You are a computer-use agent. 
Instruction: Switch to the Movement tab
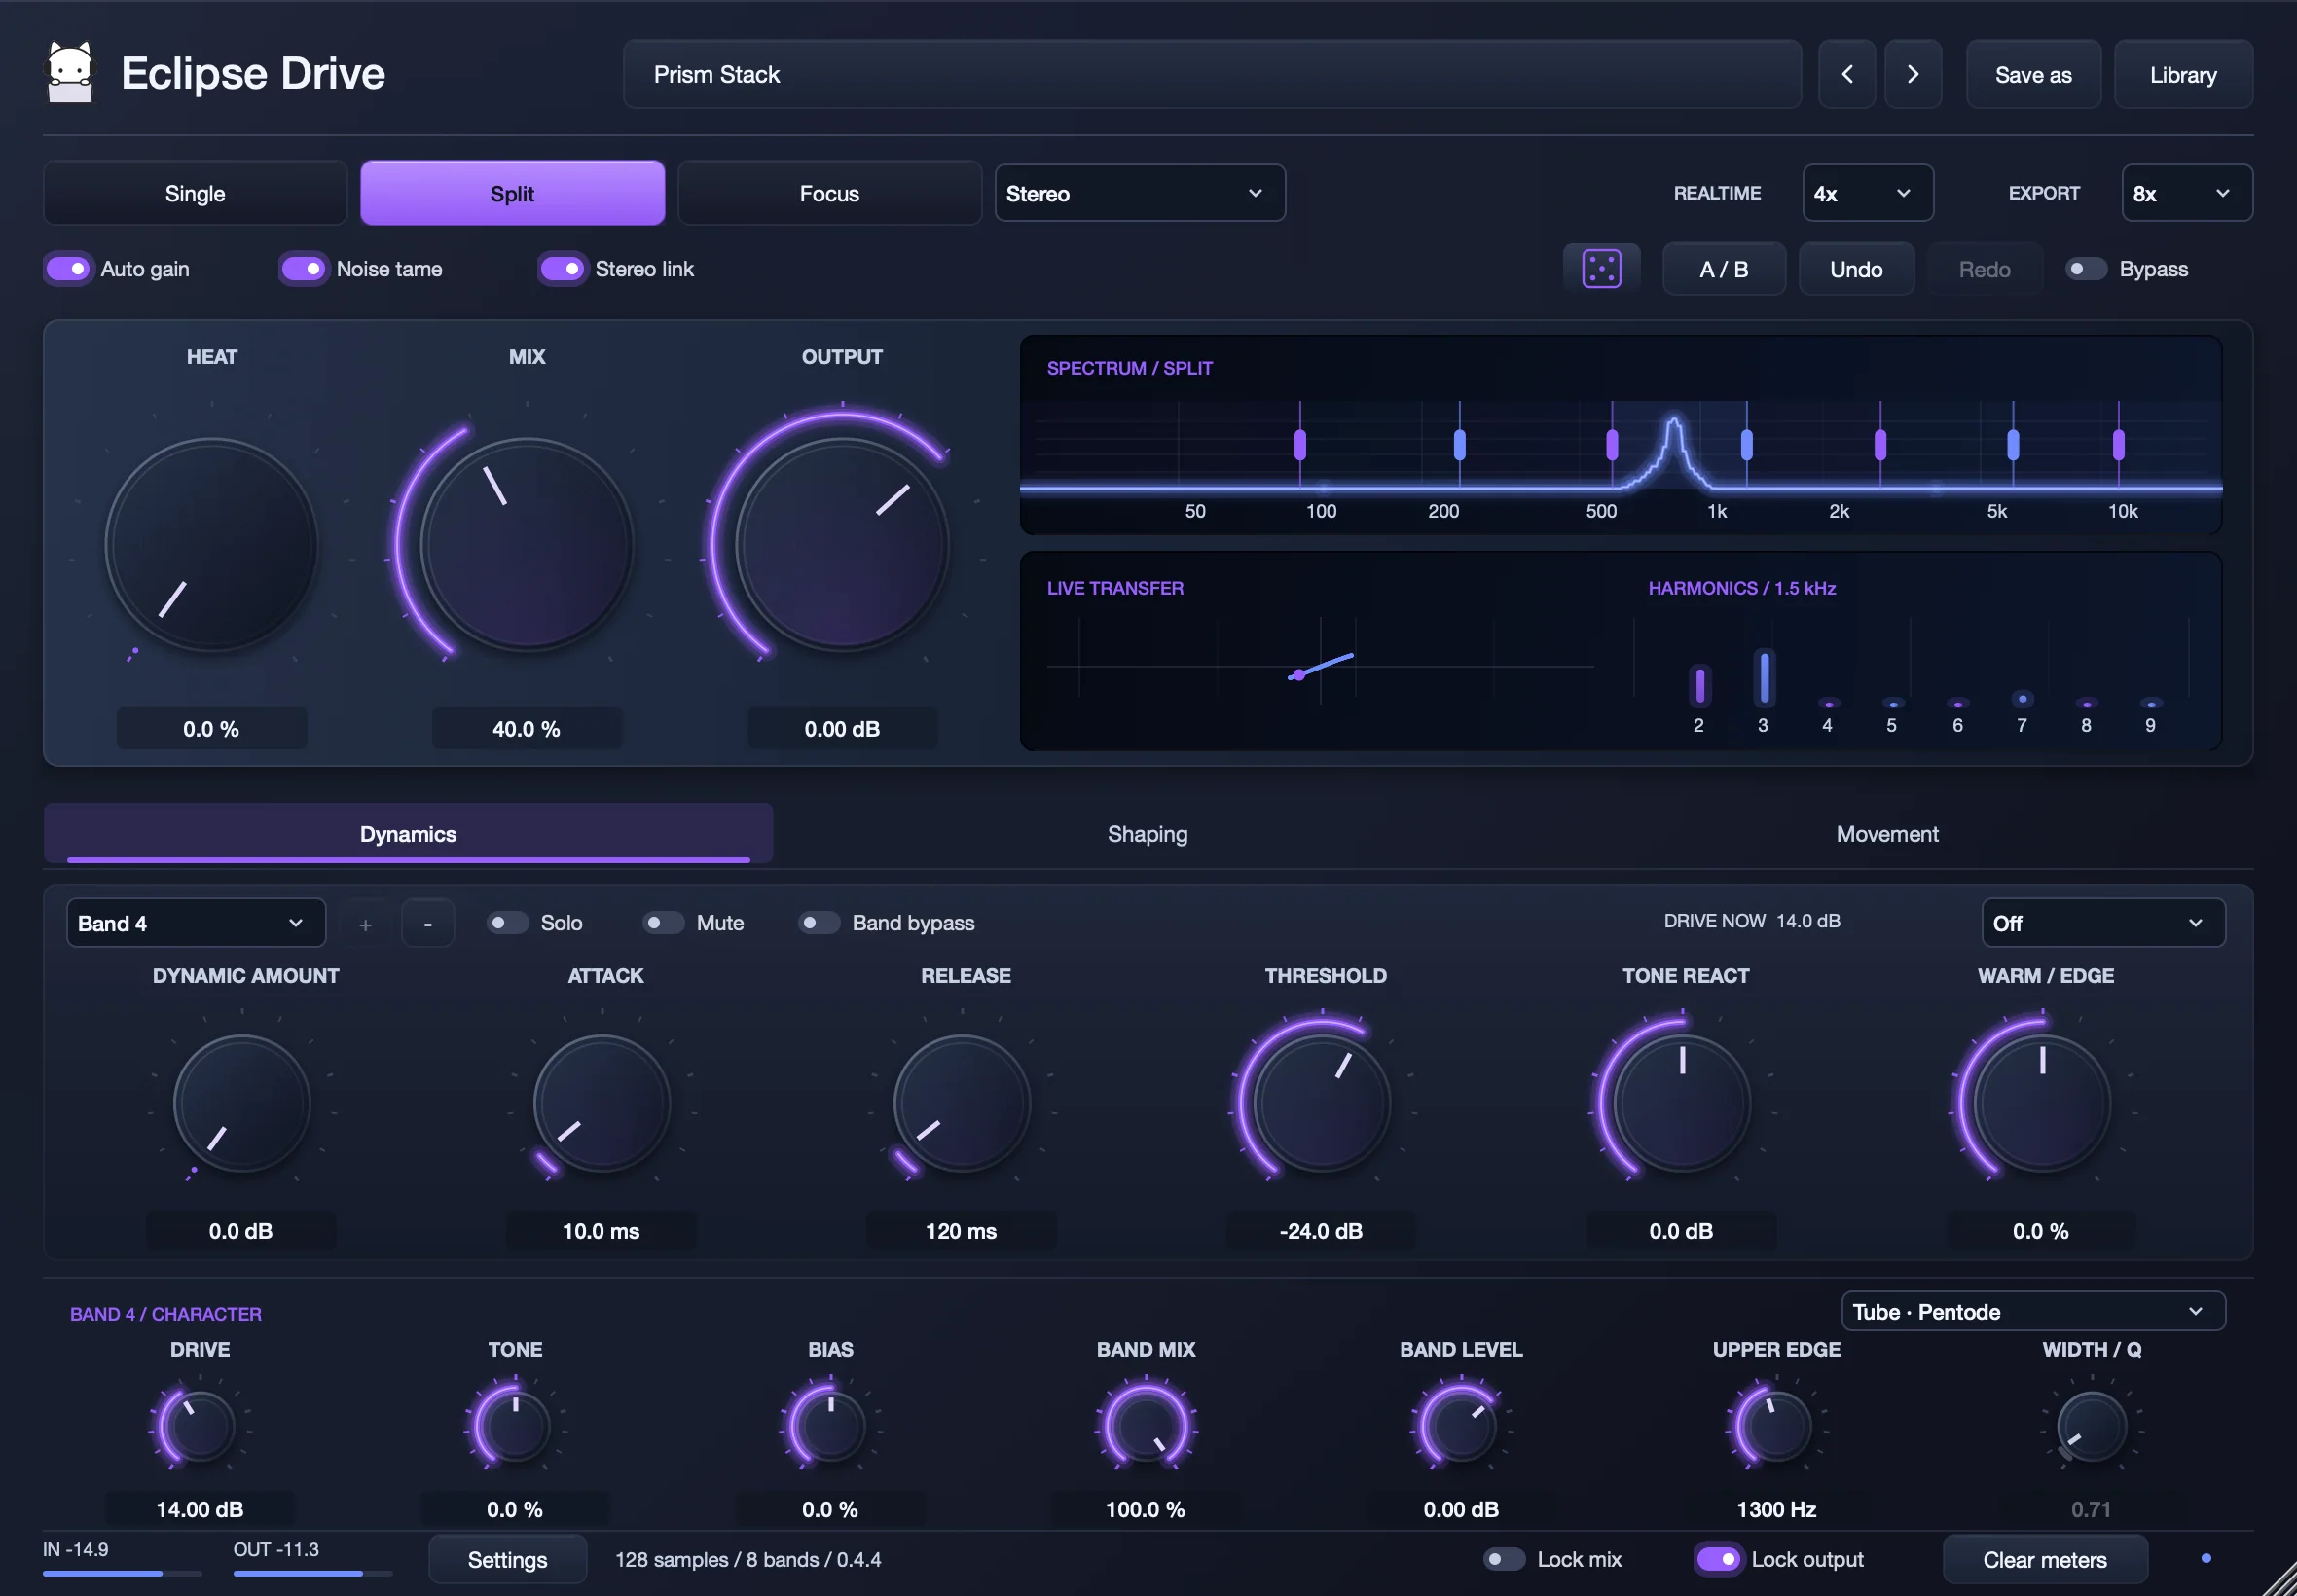(1887, 834)
